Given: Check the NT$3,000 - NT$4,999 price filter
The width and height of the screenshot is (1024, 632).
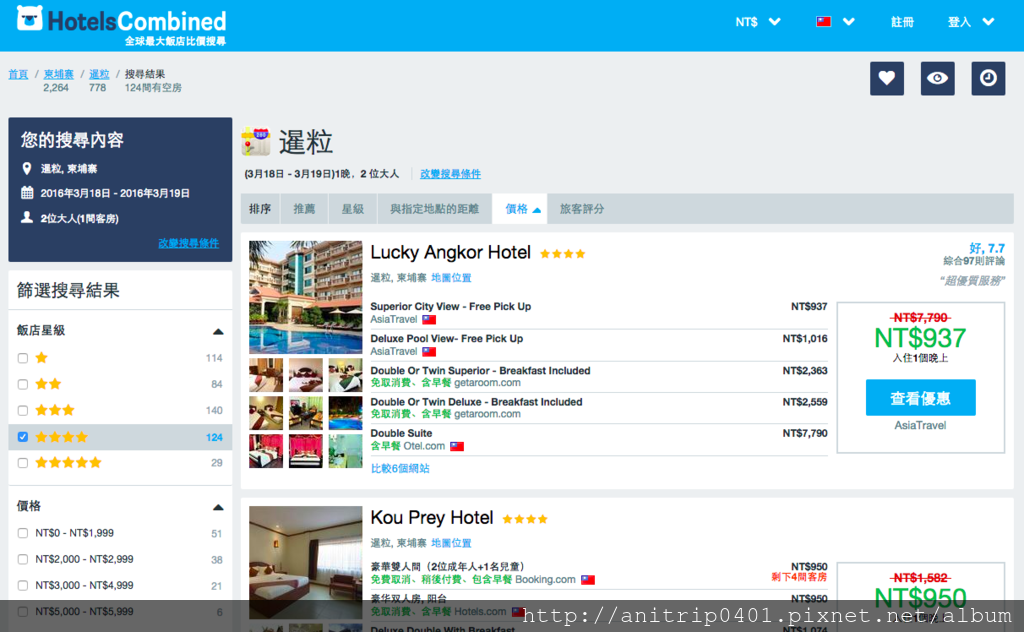Looking at the screenshot, I should (23, 586).
